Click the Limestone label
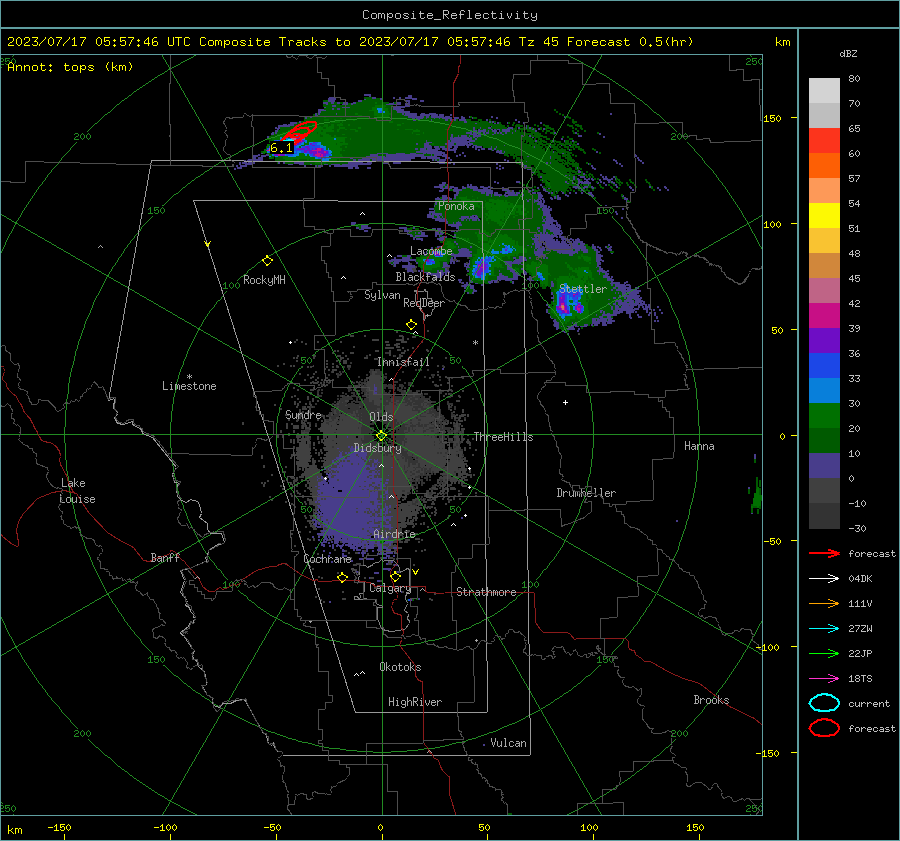 (189, 386)
